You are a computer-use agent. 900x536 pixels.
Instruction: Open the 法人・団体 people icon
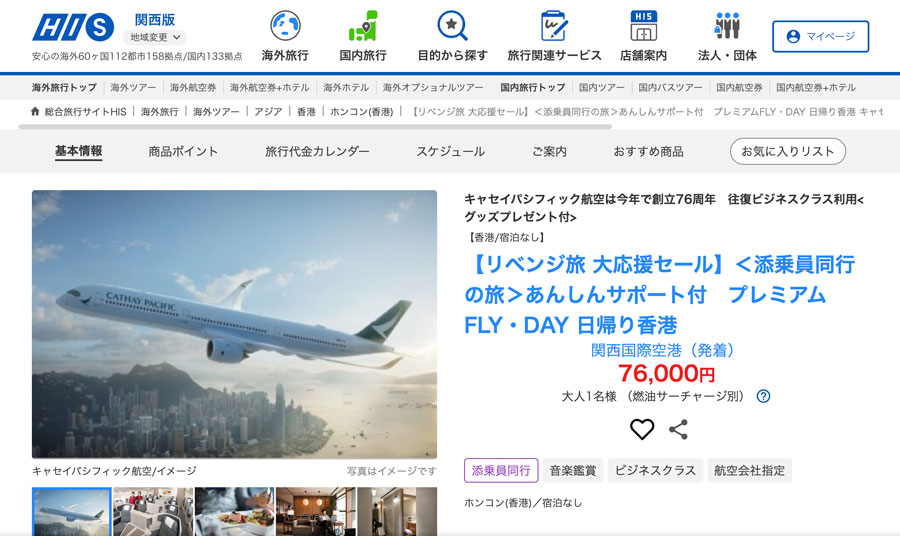click(x=727, y=26)
